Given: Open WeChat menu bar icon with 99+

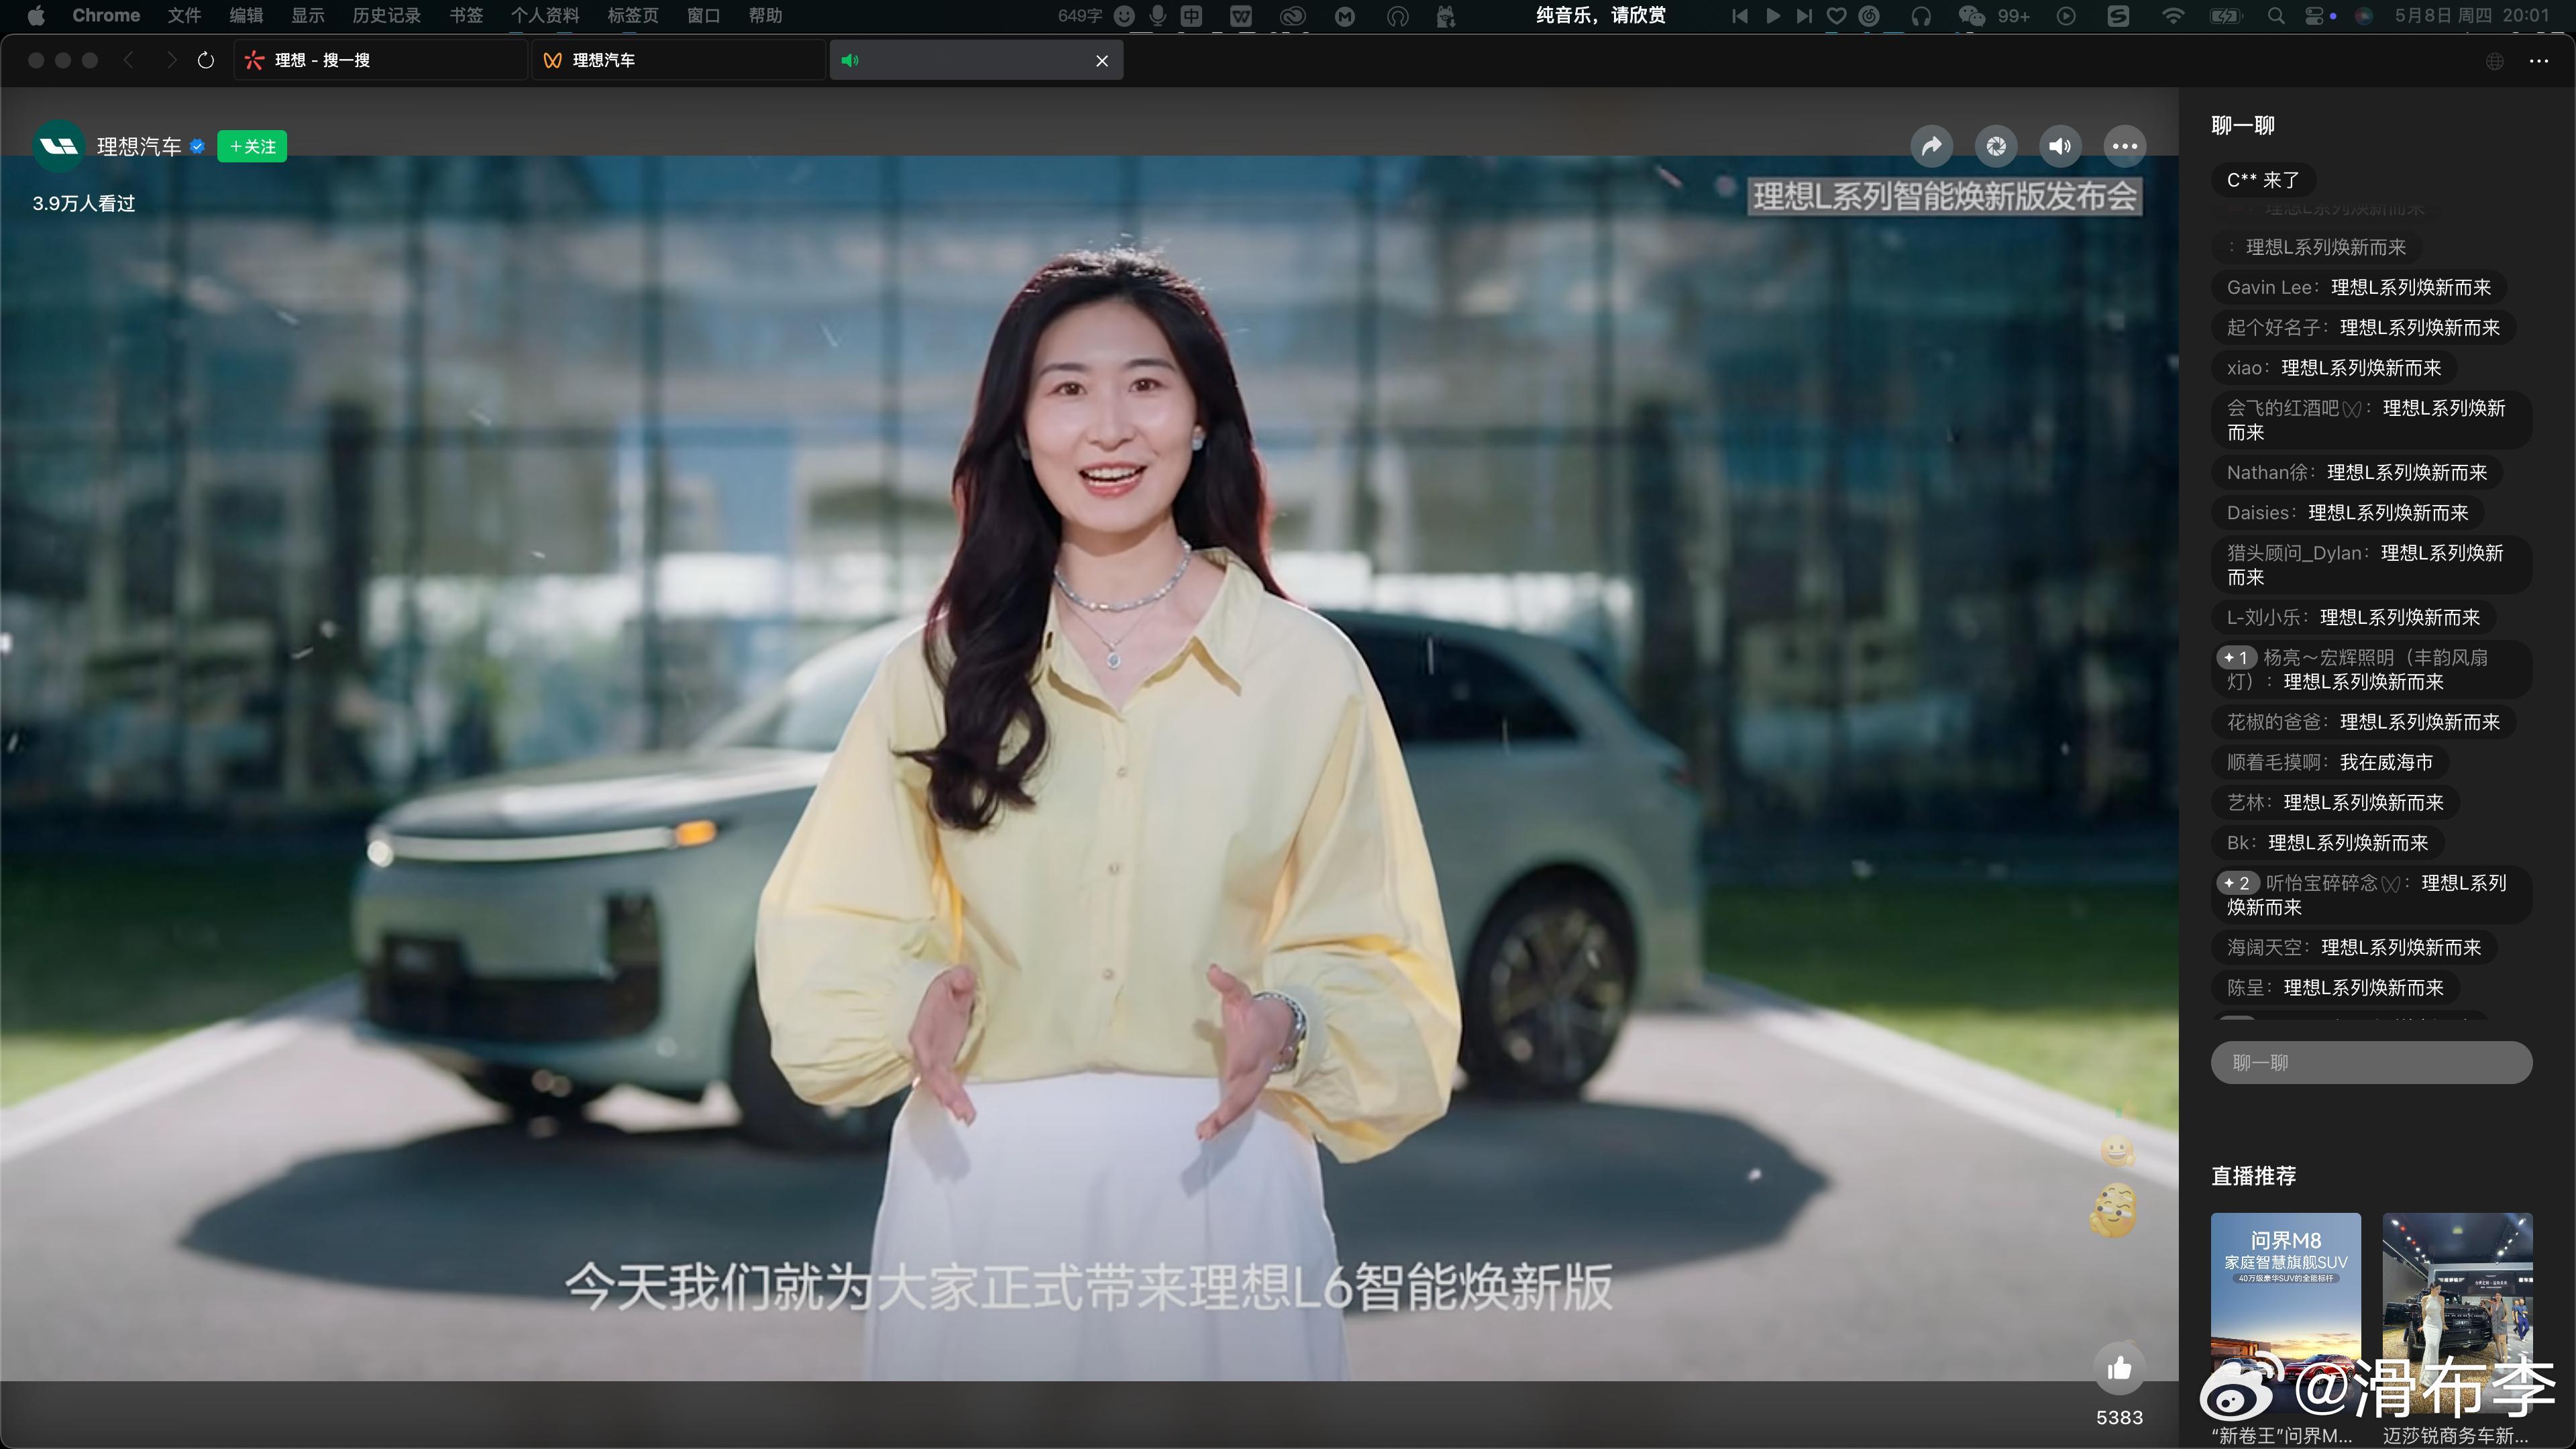Looking at the screenshot, I should coord(1993,15).
